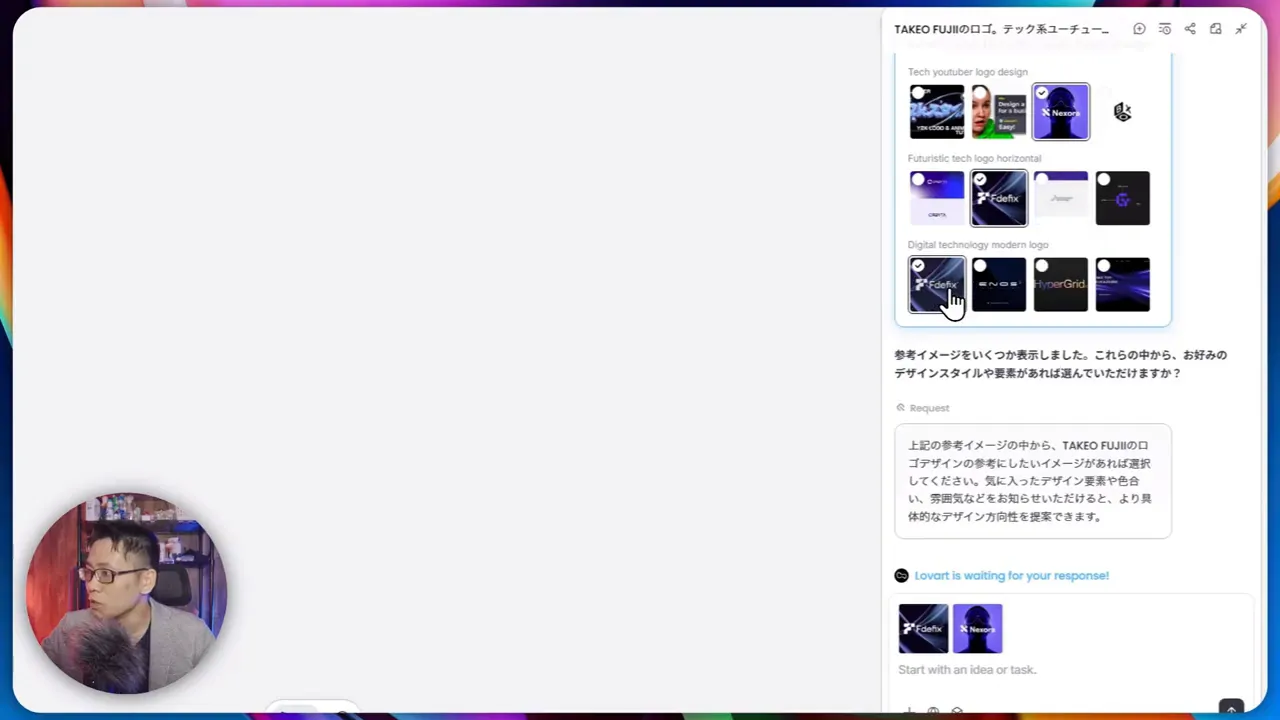This screenshot has height=720, width=1280.
Task: Check the white card thumbnail under Futuristic row
Action: point(1042,180)
